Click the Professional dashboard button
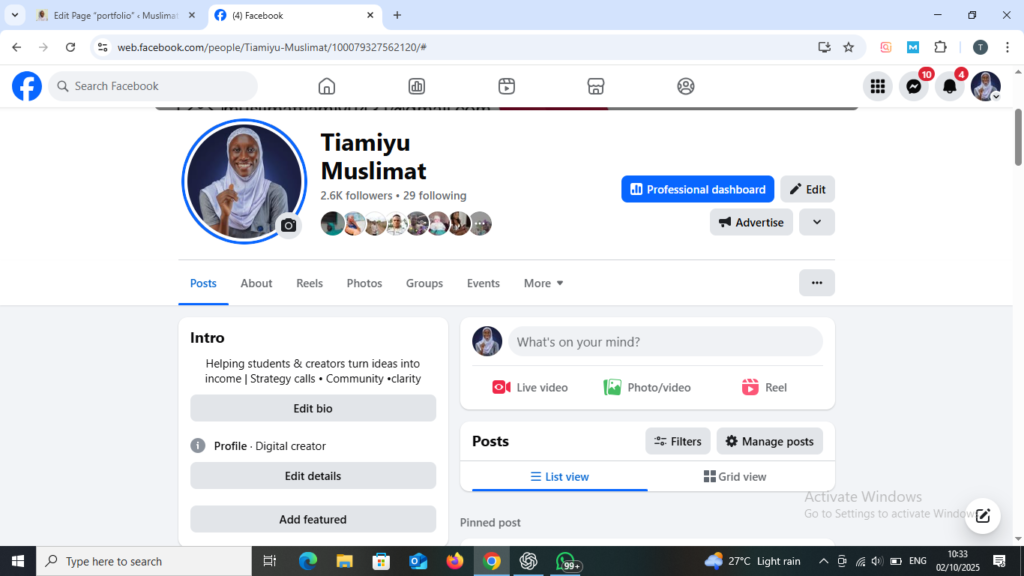This screenshot has width=1024, height=576. coord(697,189)
